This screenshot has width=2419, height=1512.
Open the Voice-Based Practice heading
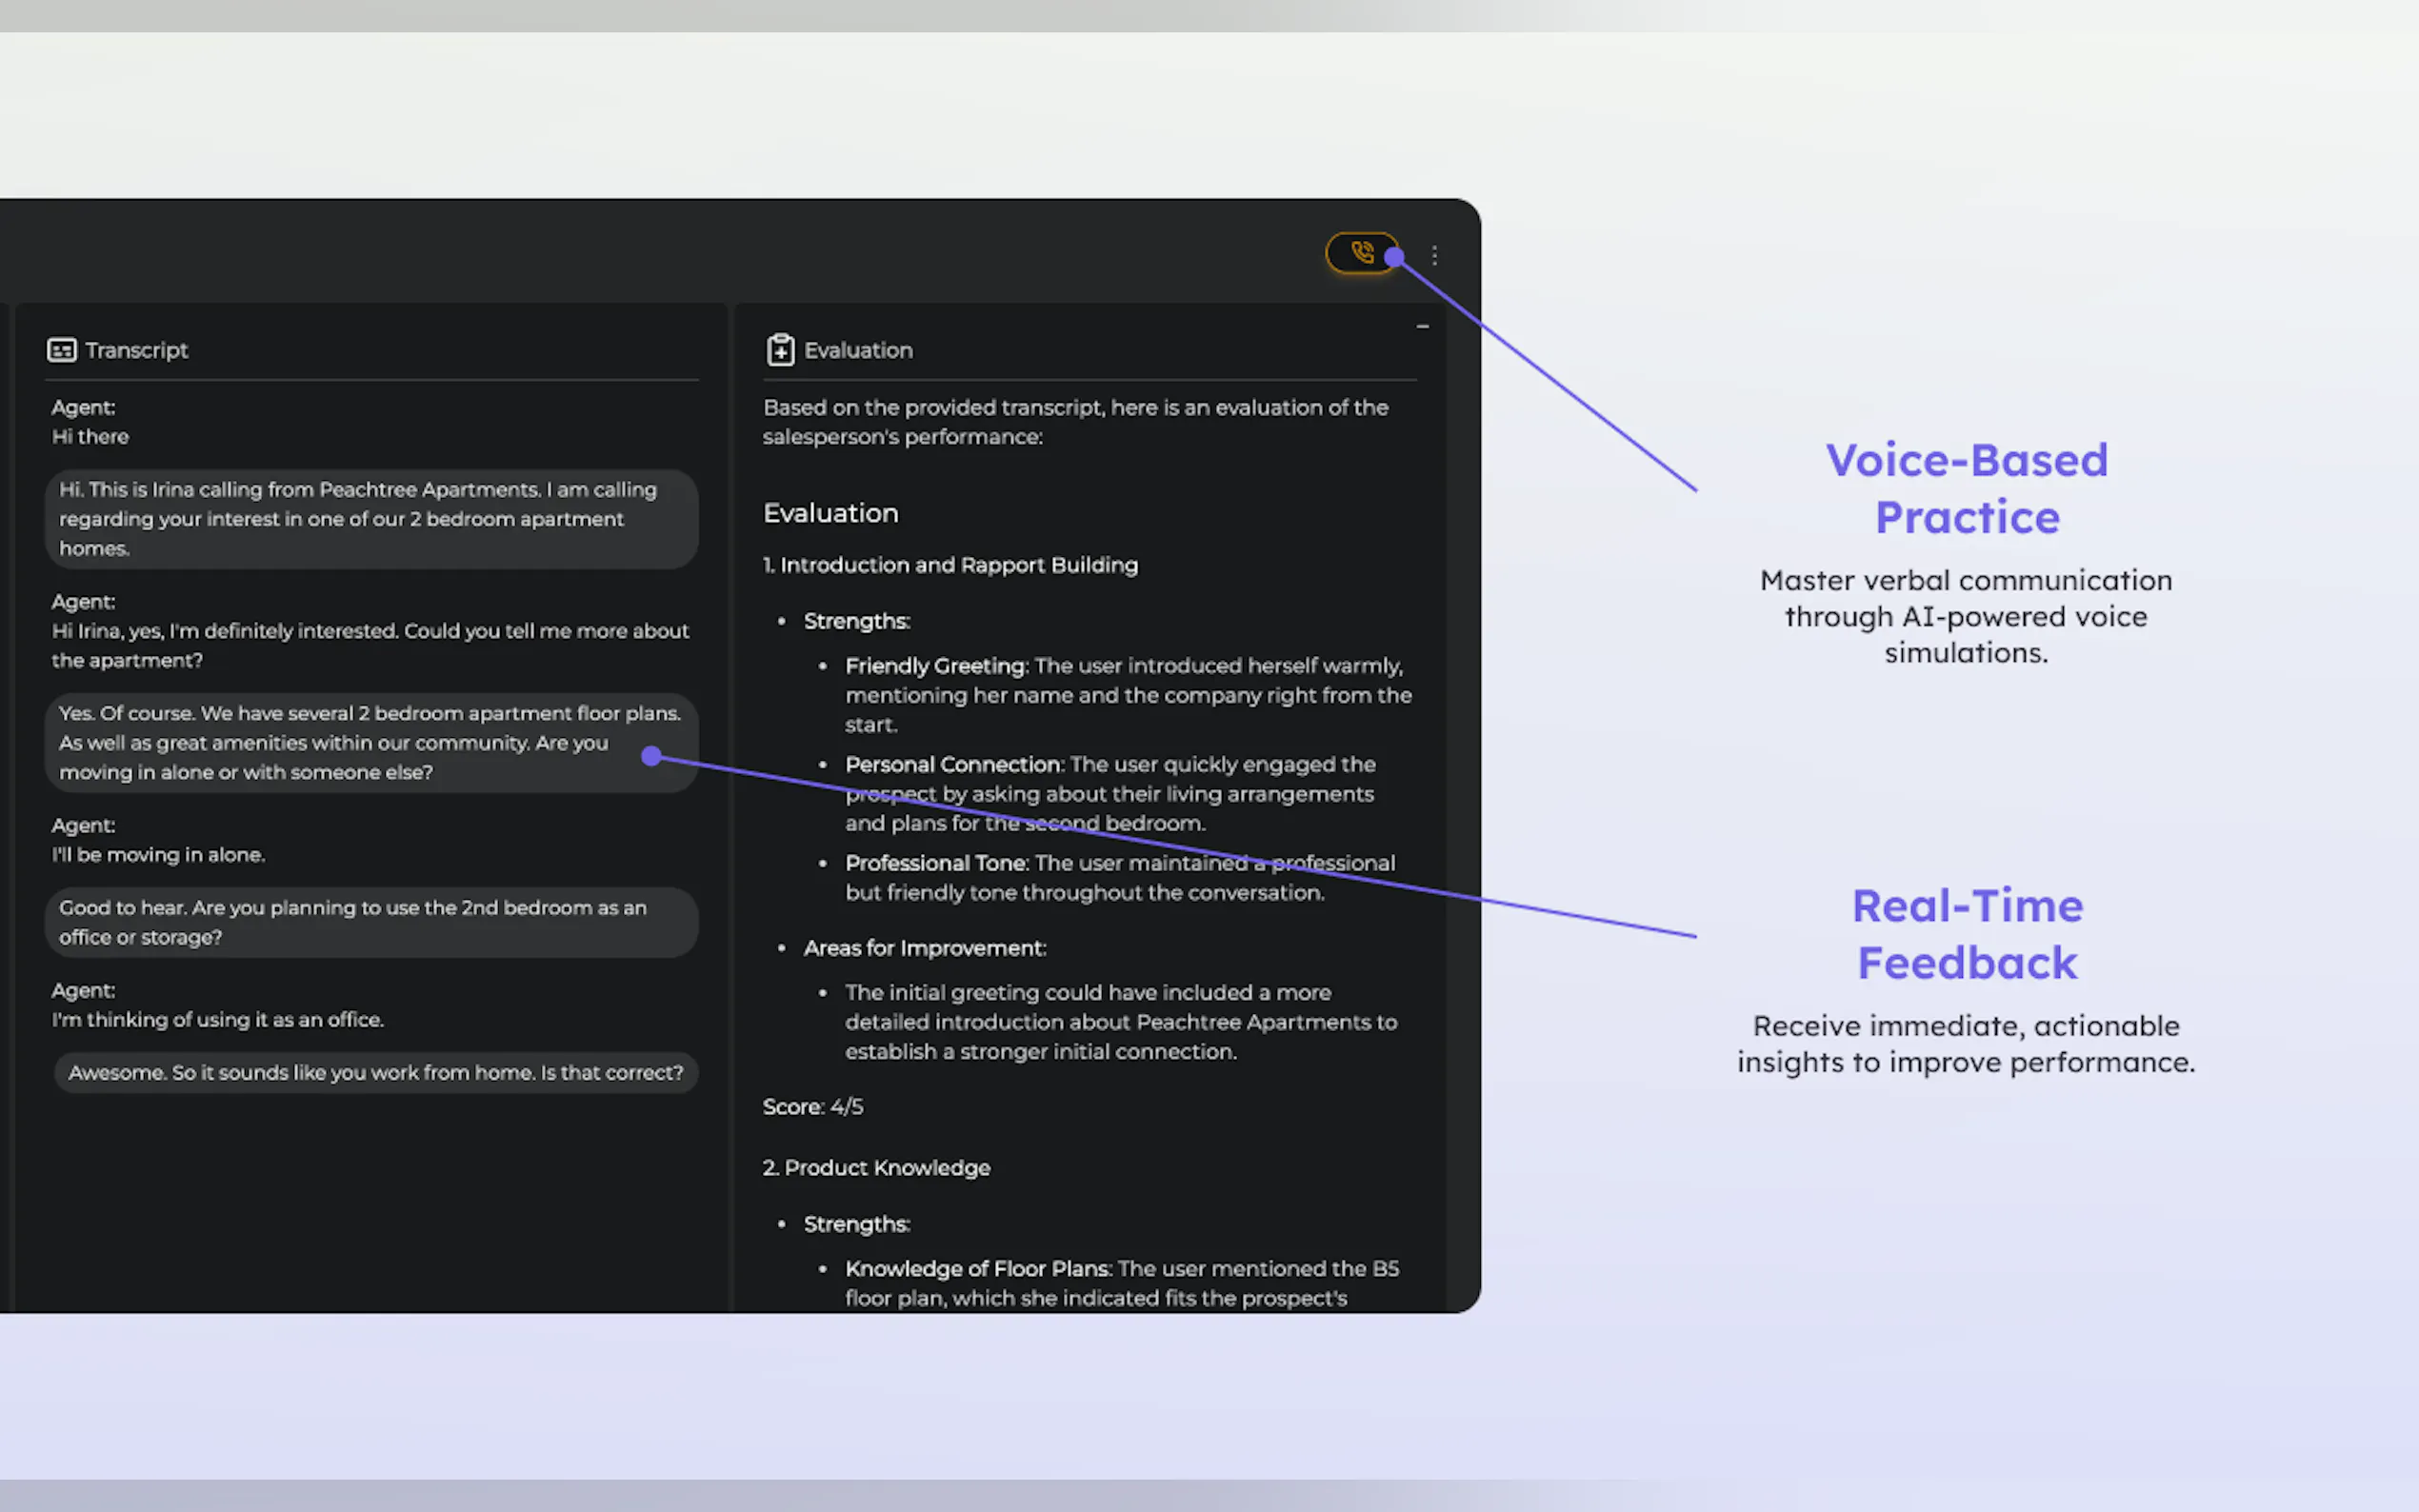point(1966,488)
